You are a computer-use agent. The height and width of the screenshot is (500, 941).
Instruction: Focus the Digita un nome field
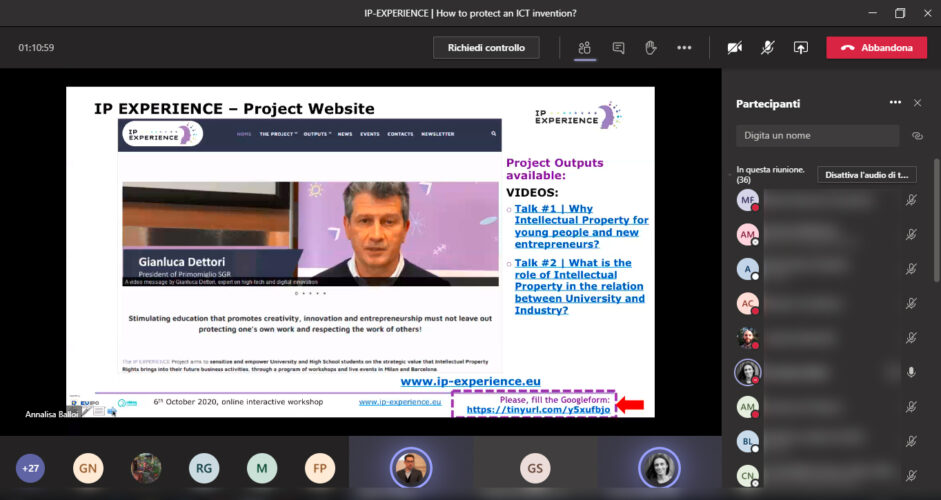coord(817,136)
